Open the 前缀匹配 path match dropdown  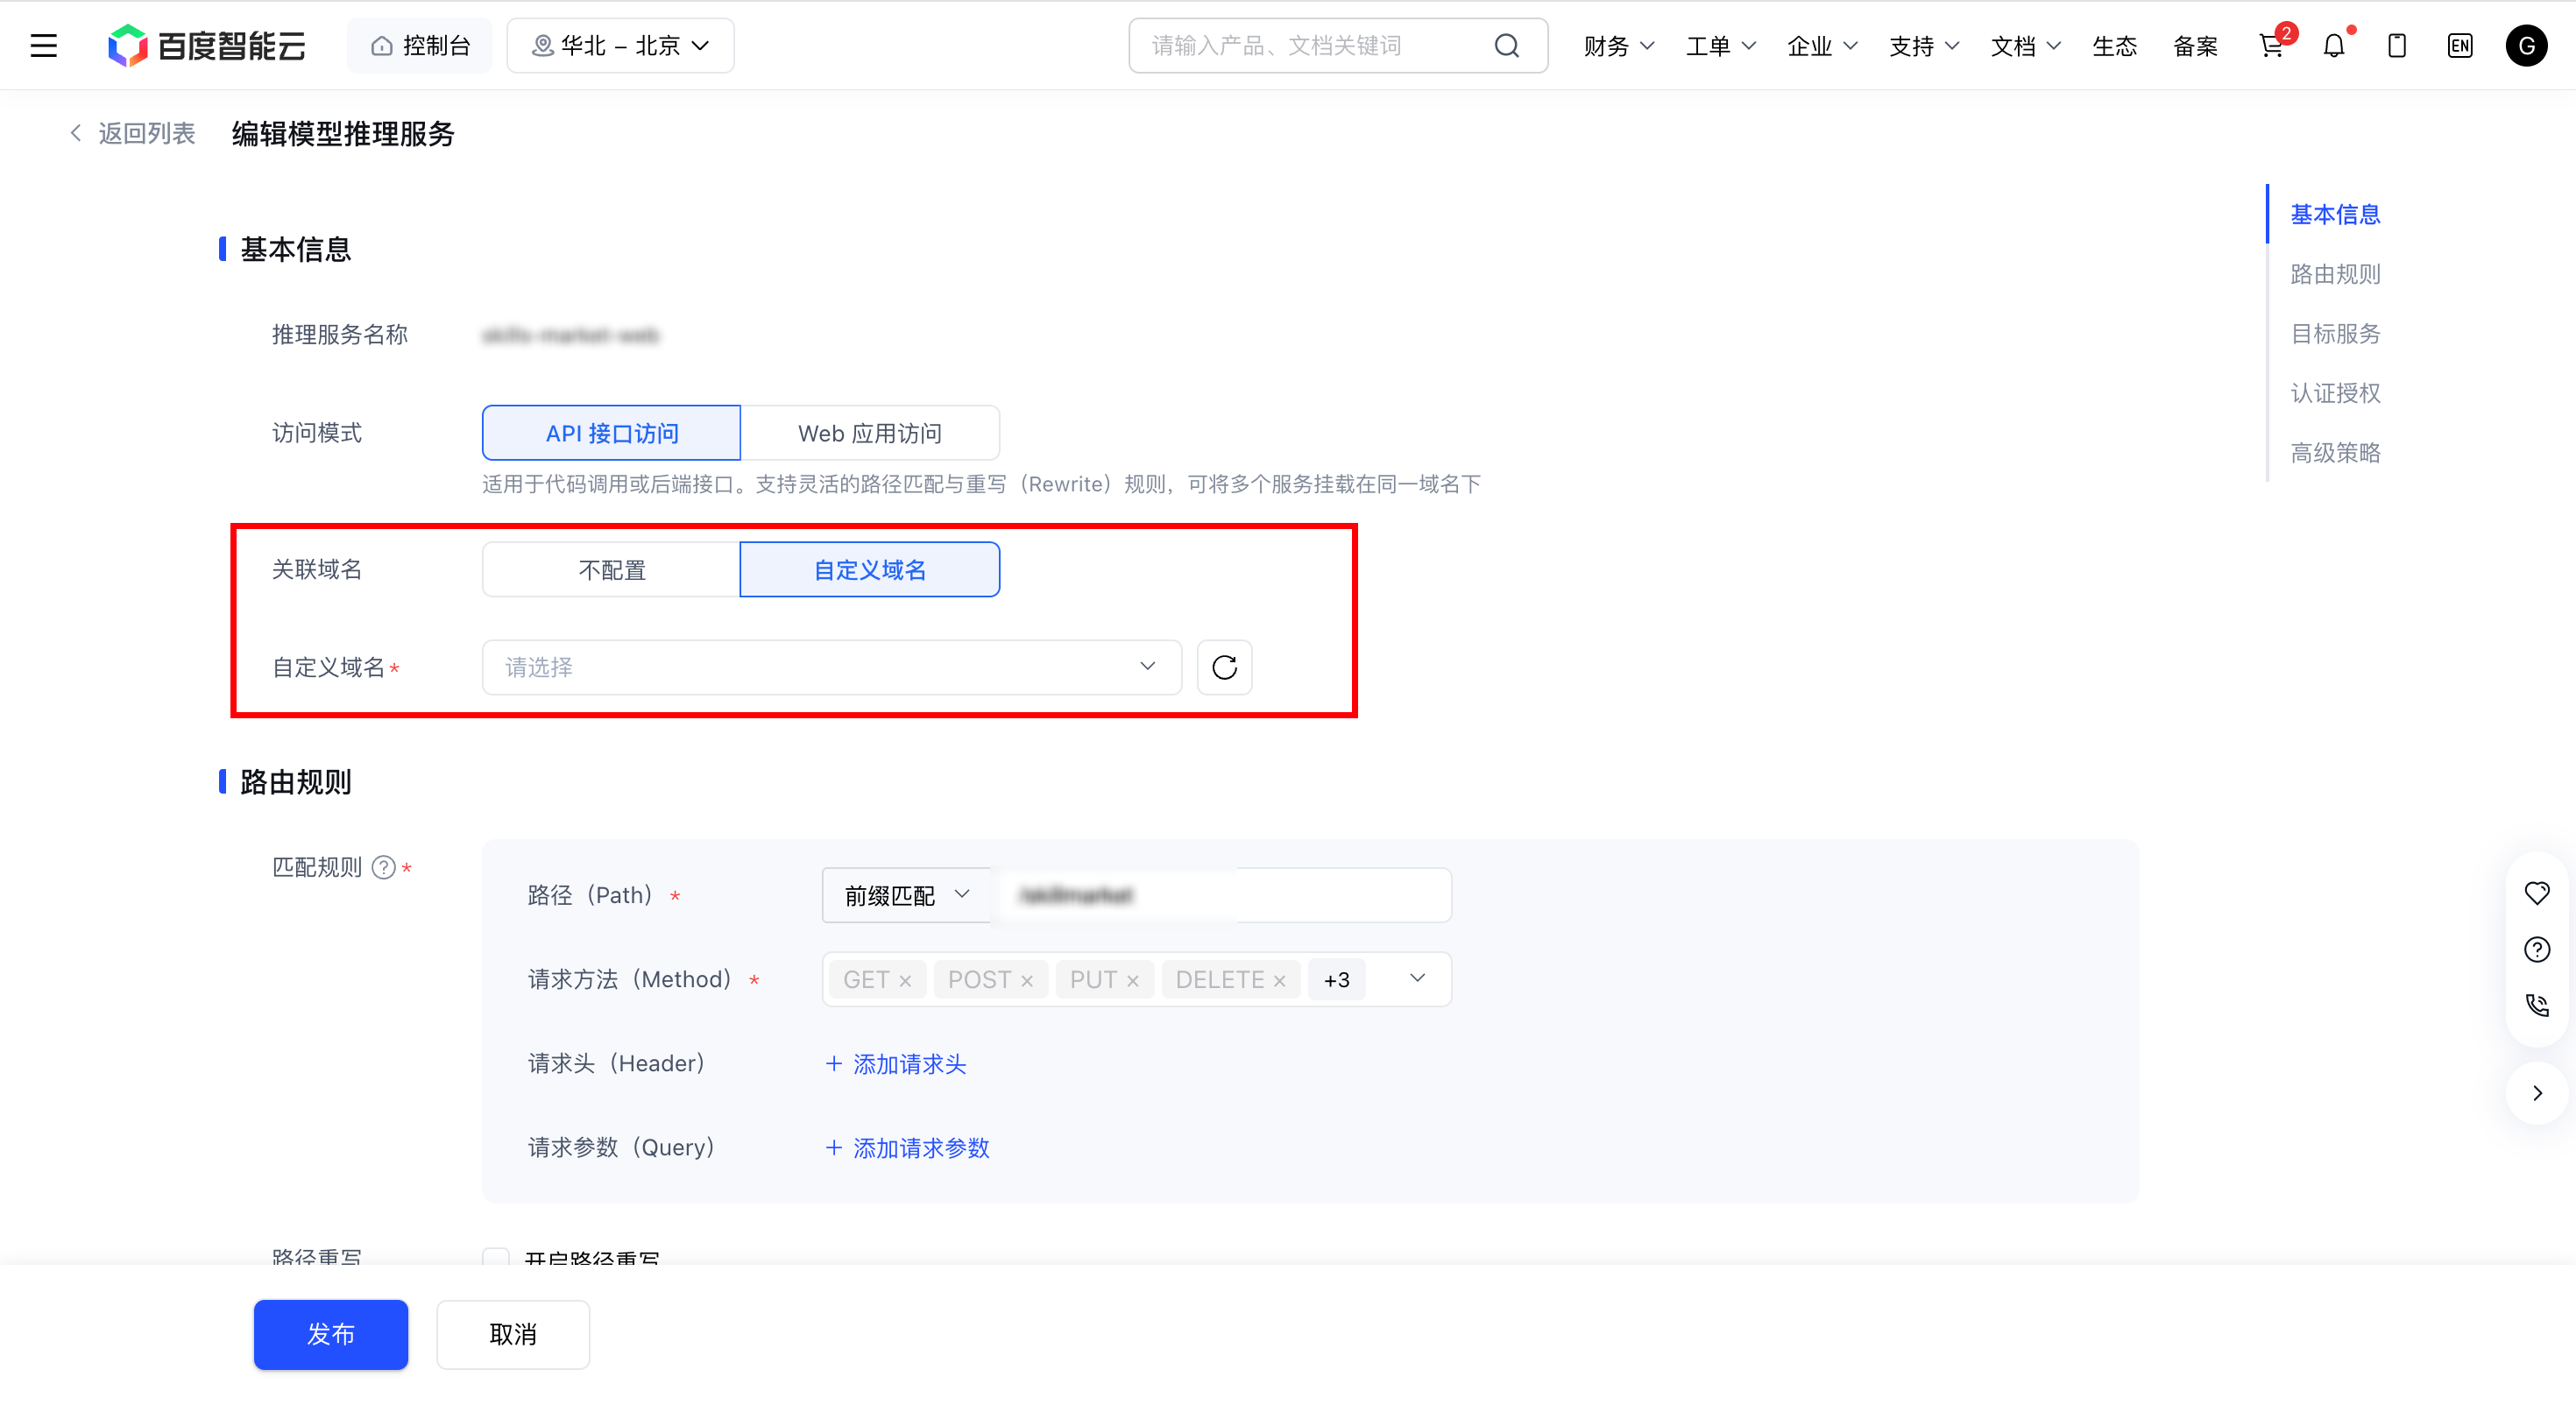click(x=906, y=895)
